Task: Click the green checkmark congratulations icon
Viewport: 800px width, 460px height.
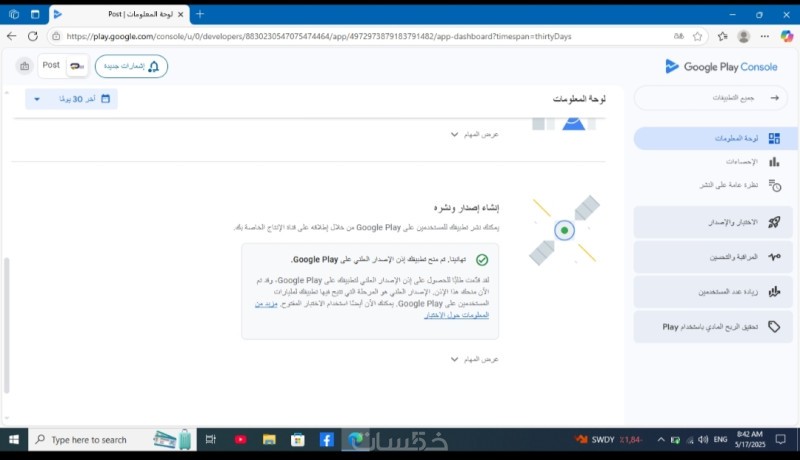Action: pyautogui.click(x=482, y=260)
